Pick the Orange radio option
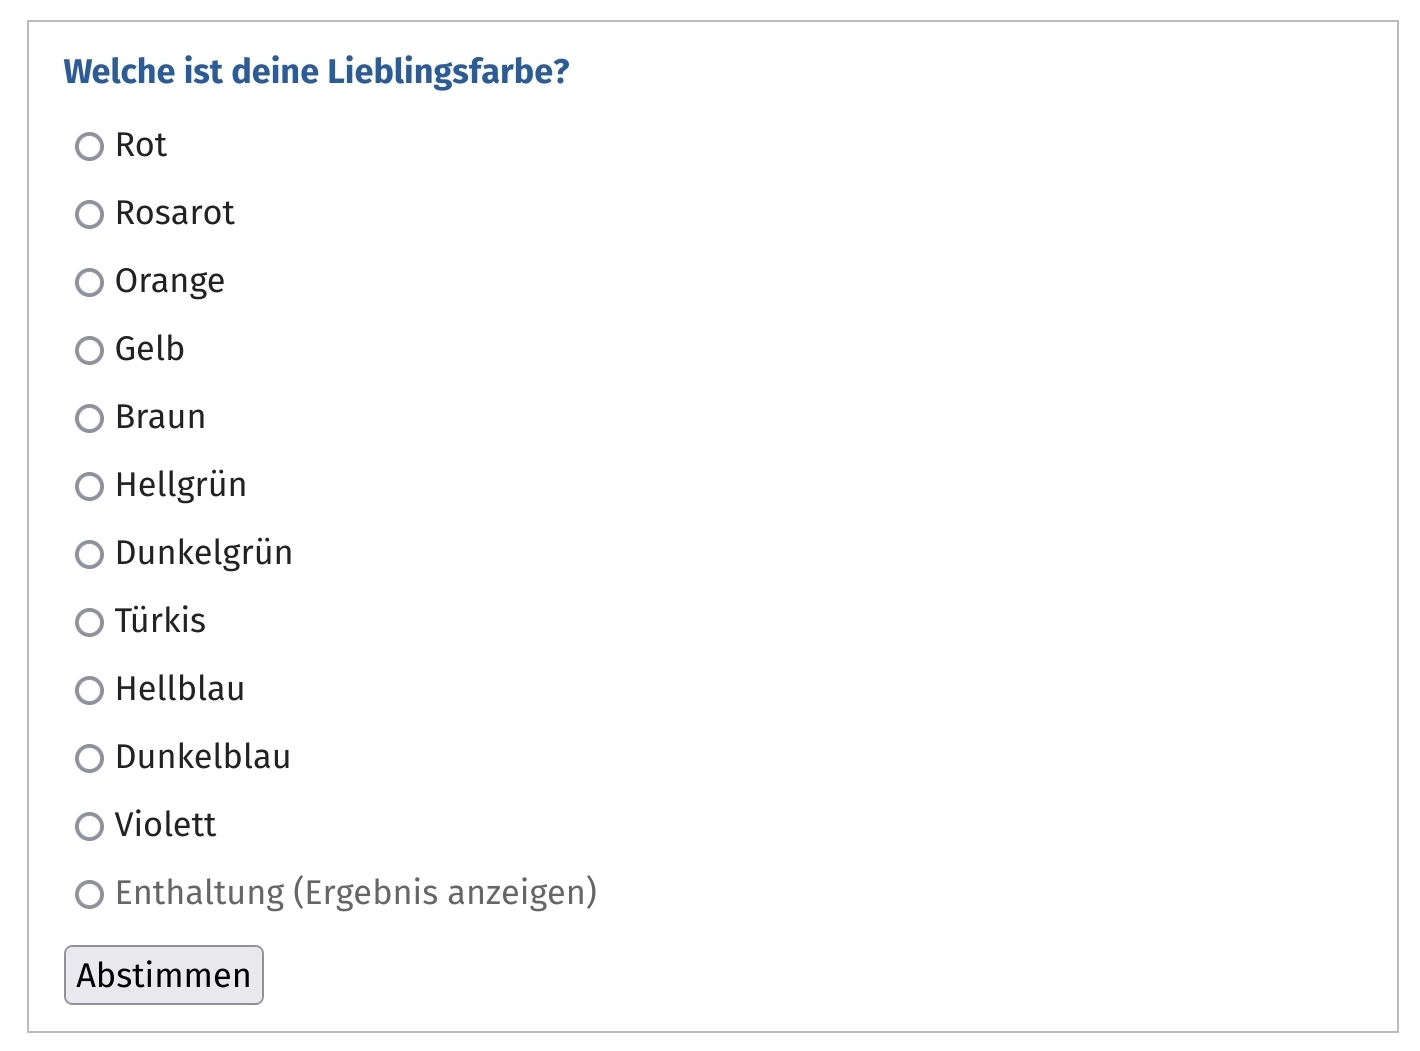This screenshot has height=1051, width=1420. click(90, 282)
